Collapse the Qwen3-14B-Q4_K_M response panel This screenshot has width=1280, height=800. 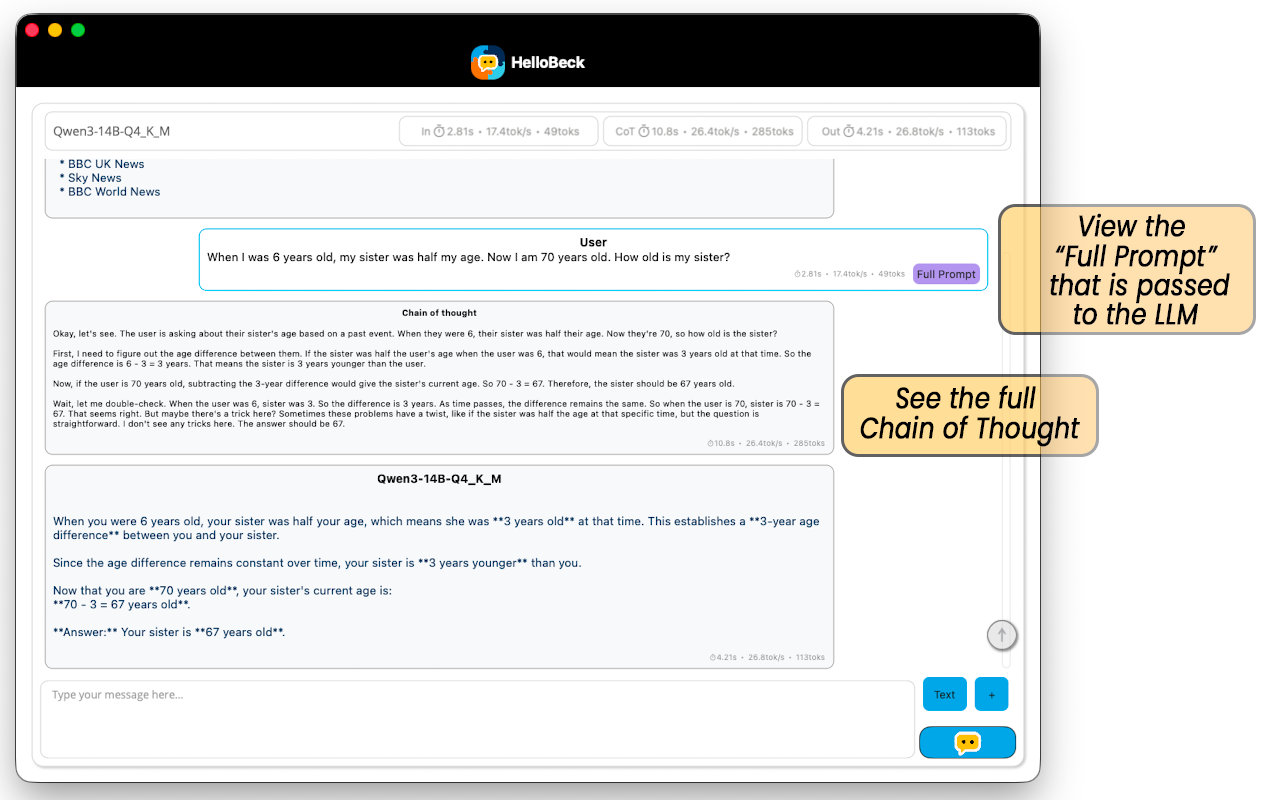tap(440, 478)
